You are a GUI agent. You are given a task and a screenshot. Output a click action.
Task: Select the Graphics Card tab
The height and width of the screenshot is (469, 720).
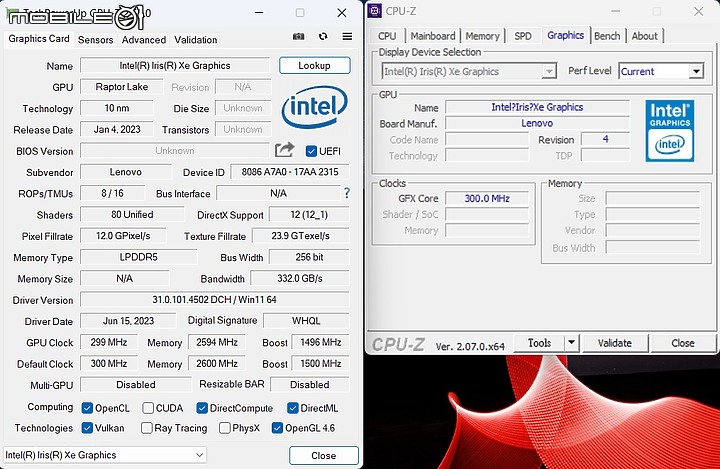39,39
